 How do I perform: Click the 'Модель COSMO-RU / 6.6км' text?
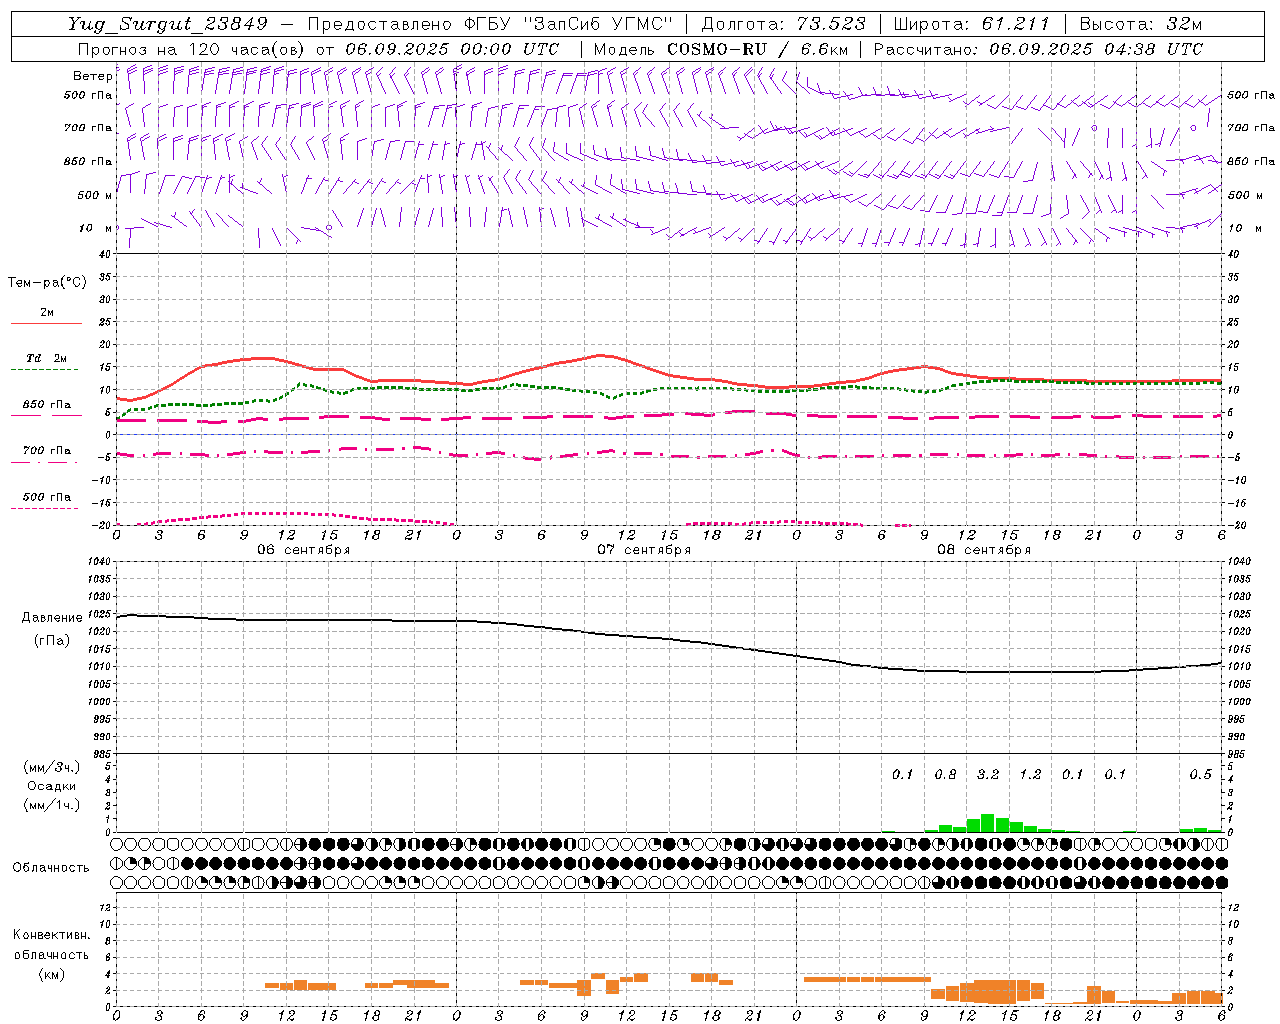[721, 49]
